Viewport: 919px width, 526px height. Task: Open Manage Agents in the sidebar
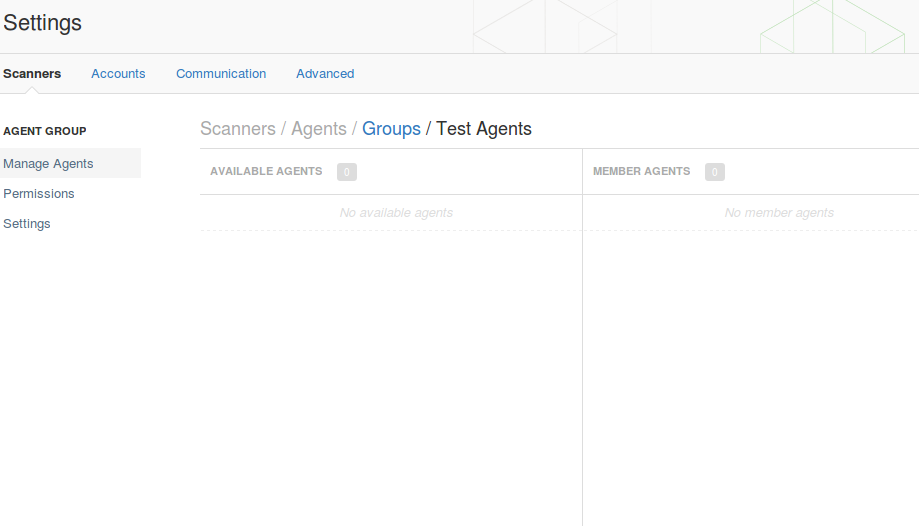(70, 164)
